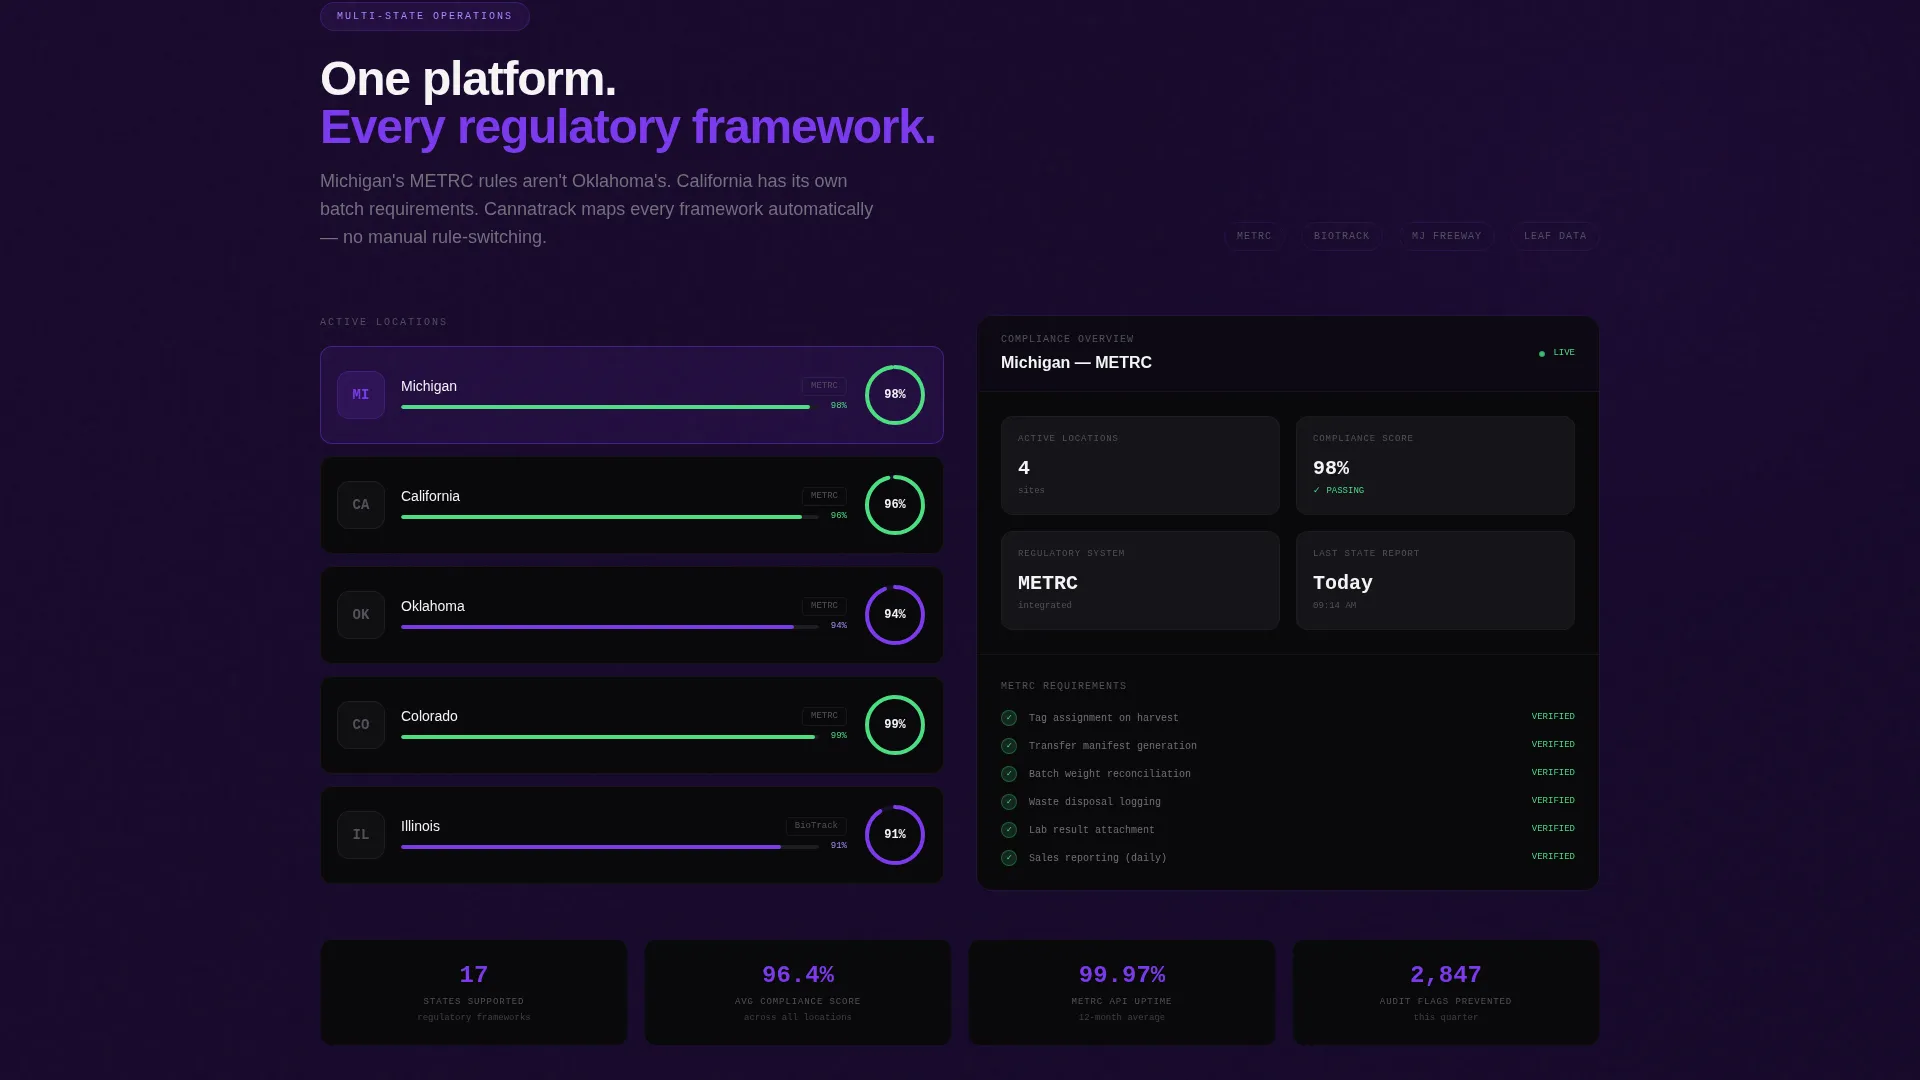Click the IL state badge icon

click(361, 835)
